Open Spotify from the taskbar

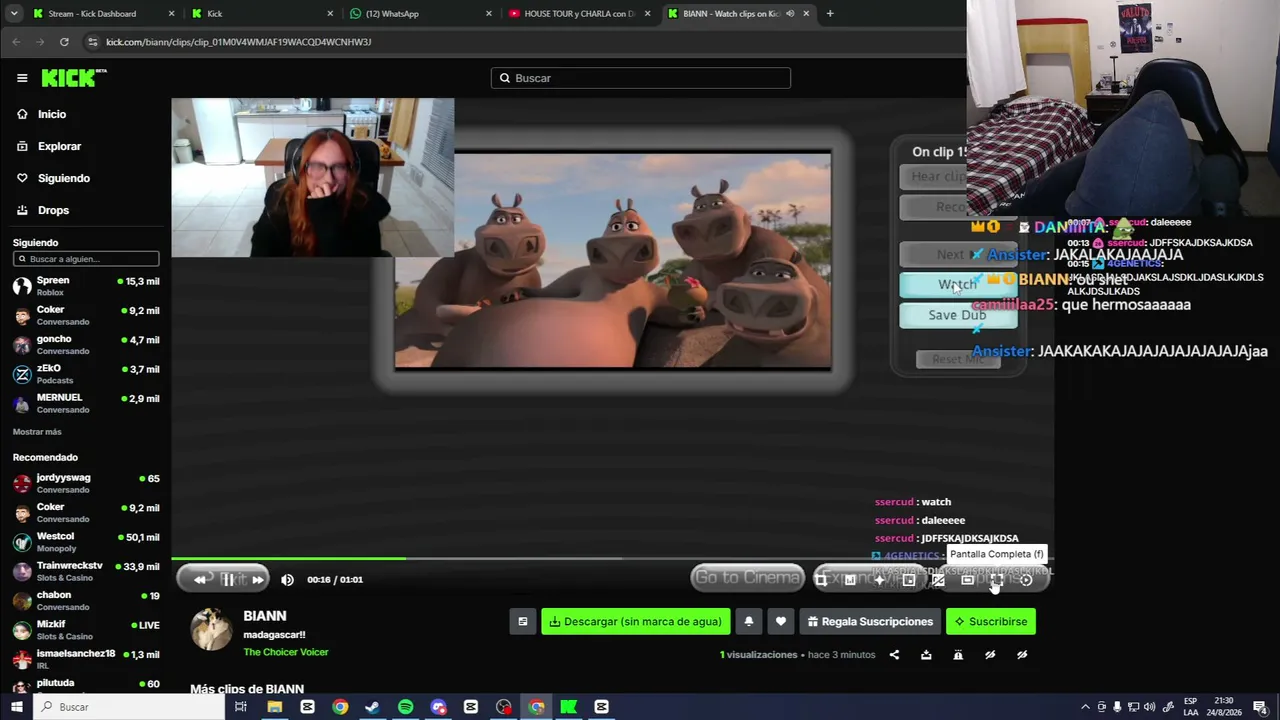click(405, 707)
